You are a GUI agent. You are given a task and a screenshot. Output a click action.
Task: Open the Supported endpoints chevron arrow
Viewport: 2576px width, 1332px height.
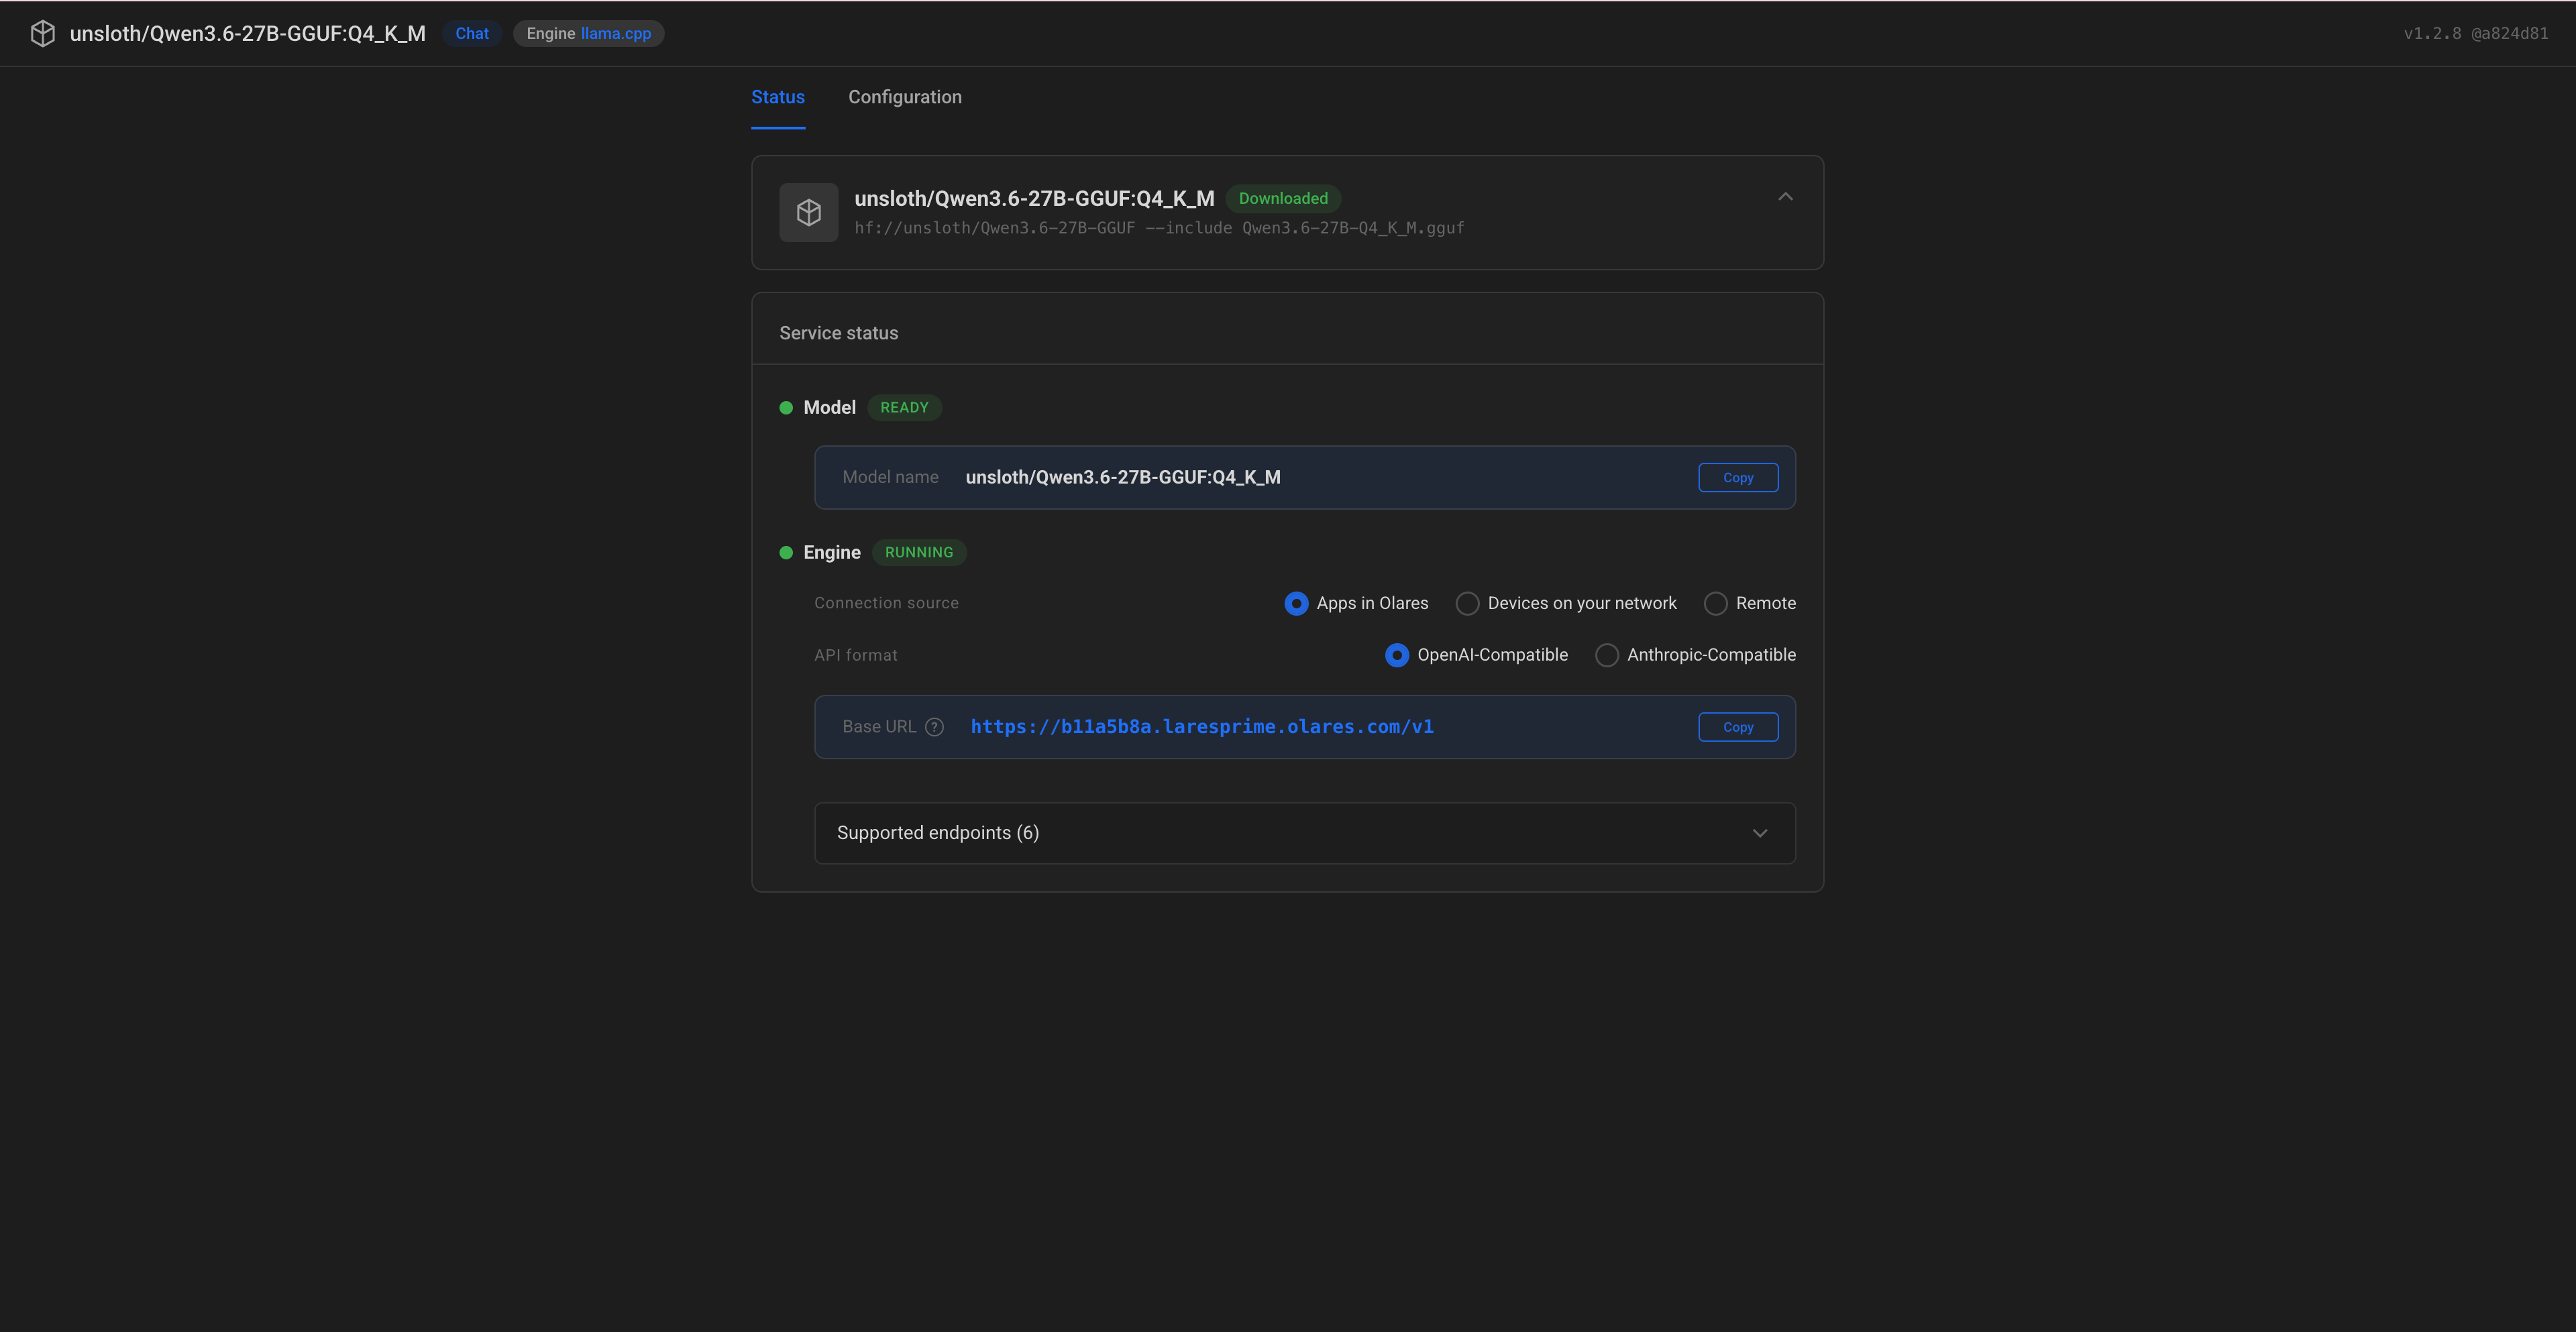pyautogui.click(x=1760, y=833)
